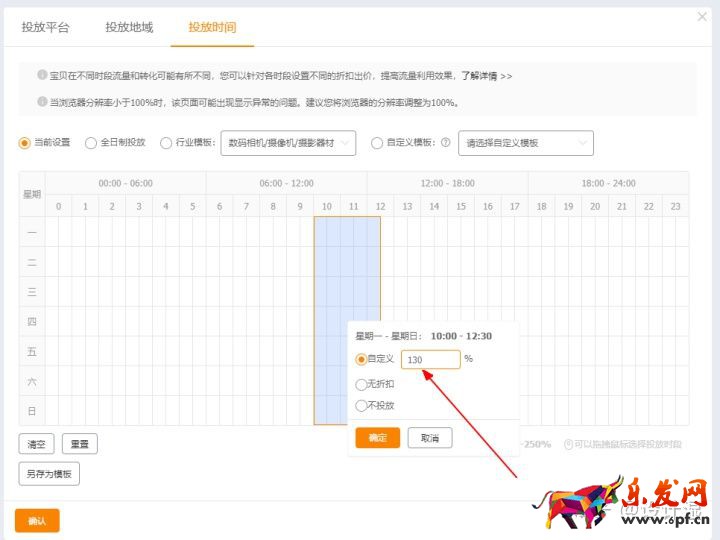This screenshot has height=540, width=720.
Task: Close the dialog with the X icon
Action: pos(702,17)
